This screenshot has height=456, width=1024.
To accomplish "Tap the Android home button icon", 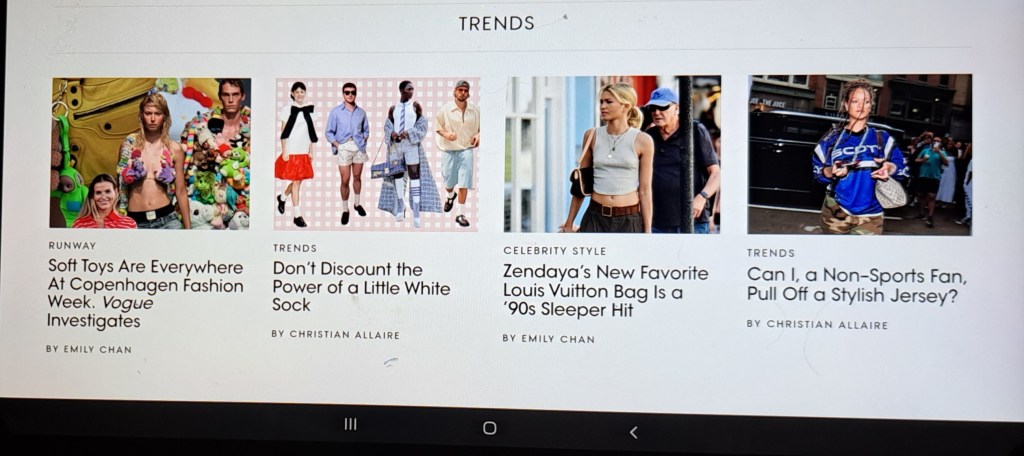I will [x=489, y=428].
